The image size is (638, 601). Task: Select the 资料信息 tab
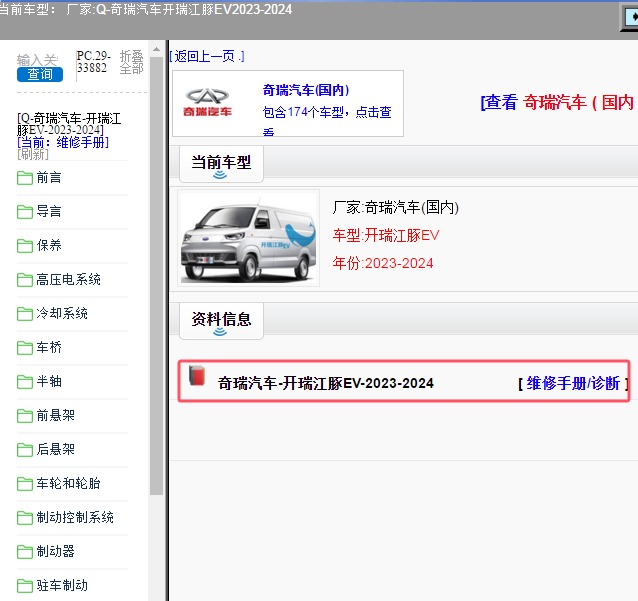pyautogui.click(x=221, y=321)
